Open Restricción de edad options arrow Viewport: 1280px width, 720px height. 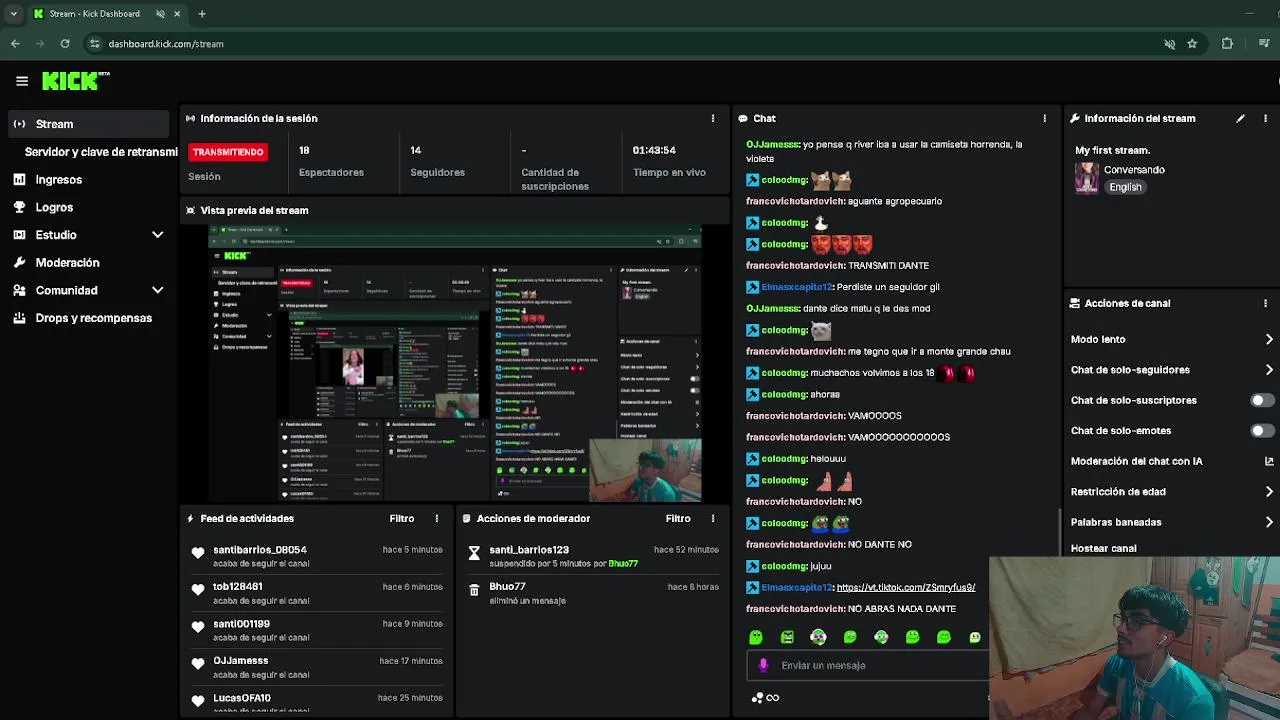click(1269, 492)
